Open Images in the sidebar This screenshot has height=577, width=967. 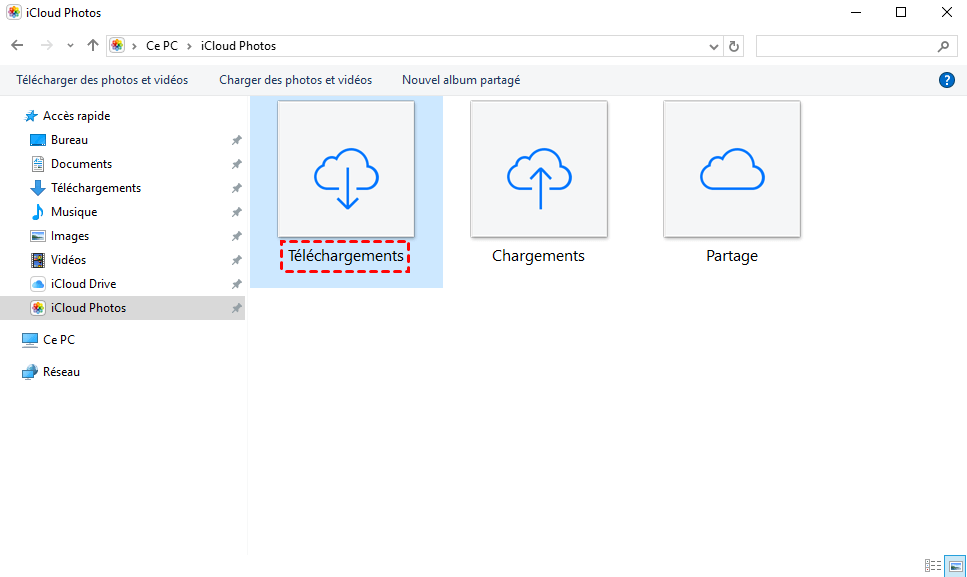70,236
